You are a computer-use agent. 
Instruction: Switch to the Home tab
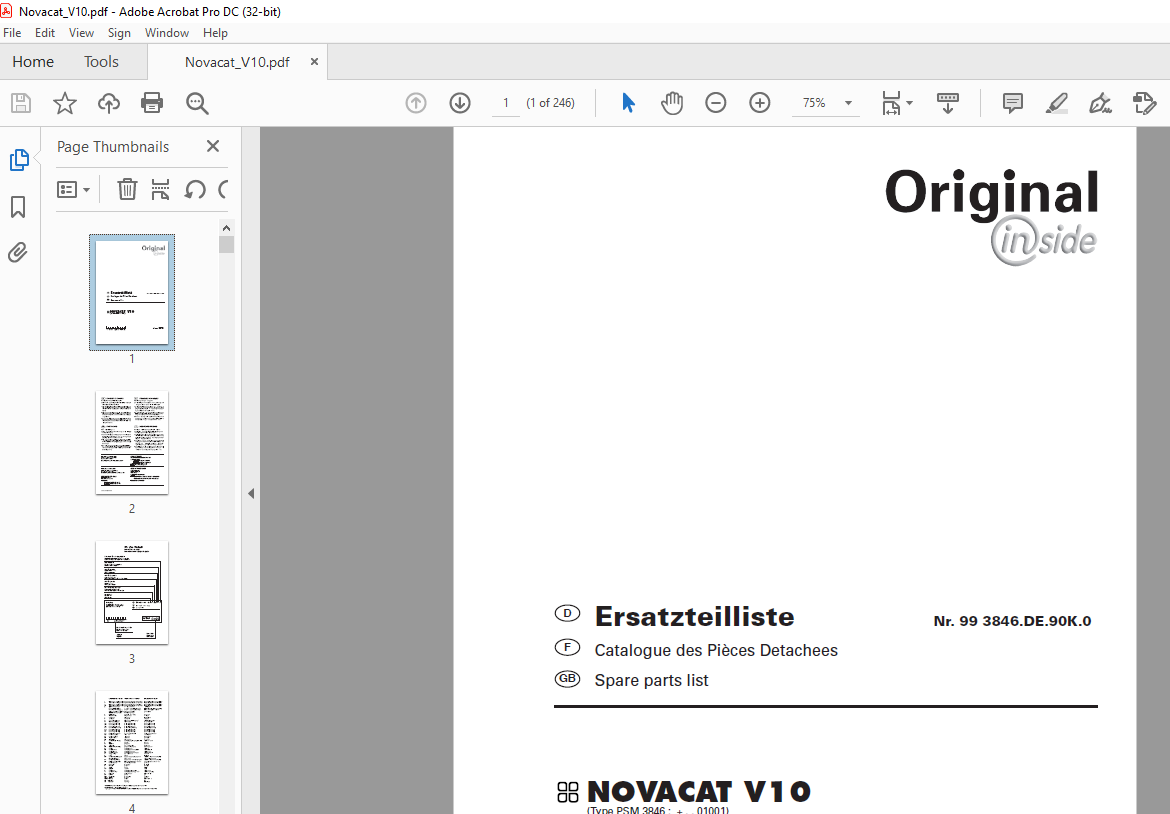tap(33, 62)
